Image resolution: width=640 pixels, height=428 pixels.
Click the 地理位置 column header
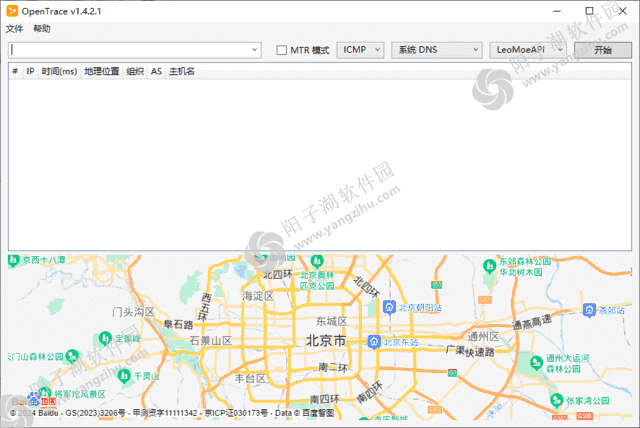[102, 71]
